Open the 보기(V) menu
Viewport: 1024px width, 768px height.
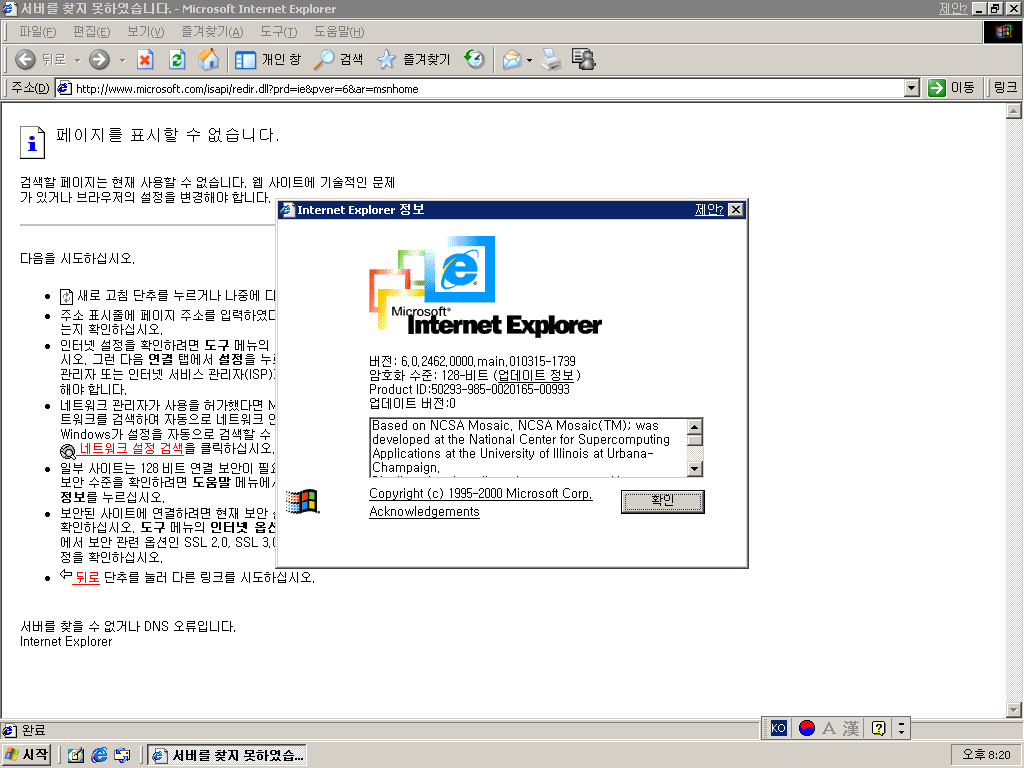pos(145,31)
